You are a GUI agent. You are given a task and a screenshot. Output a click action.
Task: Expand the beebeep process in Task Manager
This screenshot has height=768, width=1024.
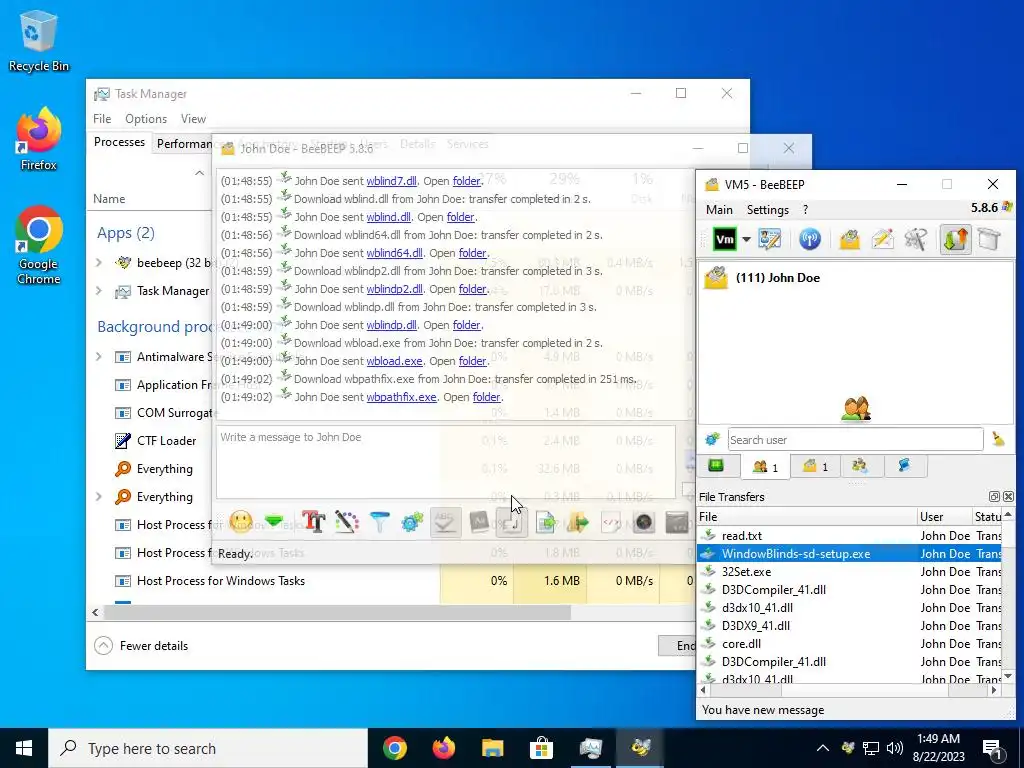tap(99, 263)
